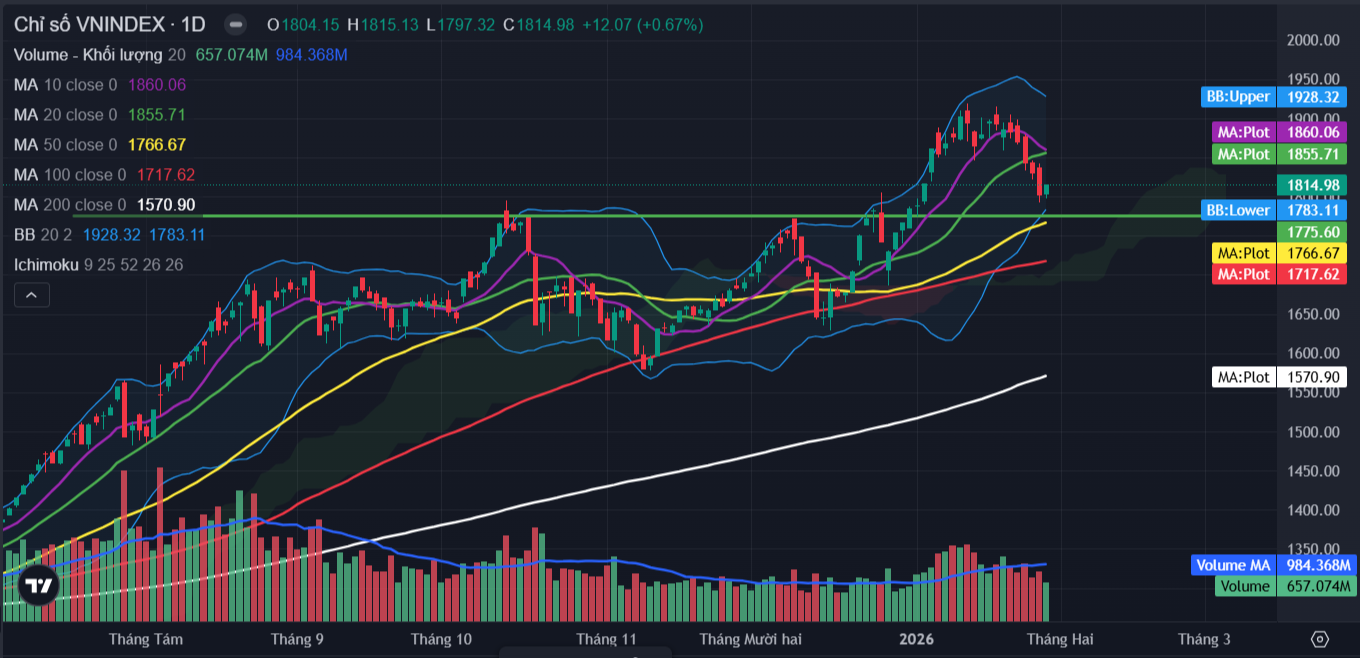Select the MA 50 close indicator legend
Screen dimensions: 1360x658
(65, 145)
